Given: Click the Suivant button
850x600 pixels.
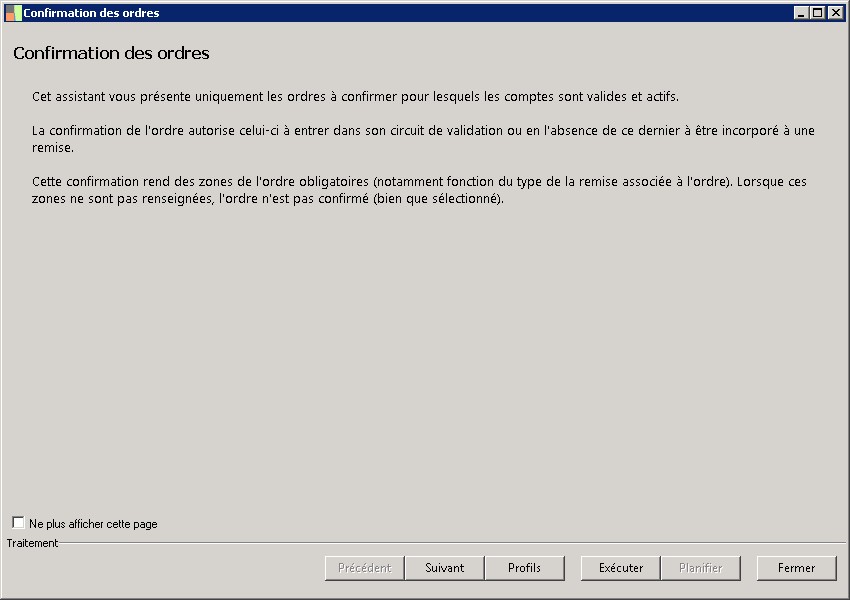Looking at the screenshot, I should point(445,568).
